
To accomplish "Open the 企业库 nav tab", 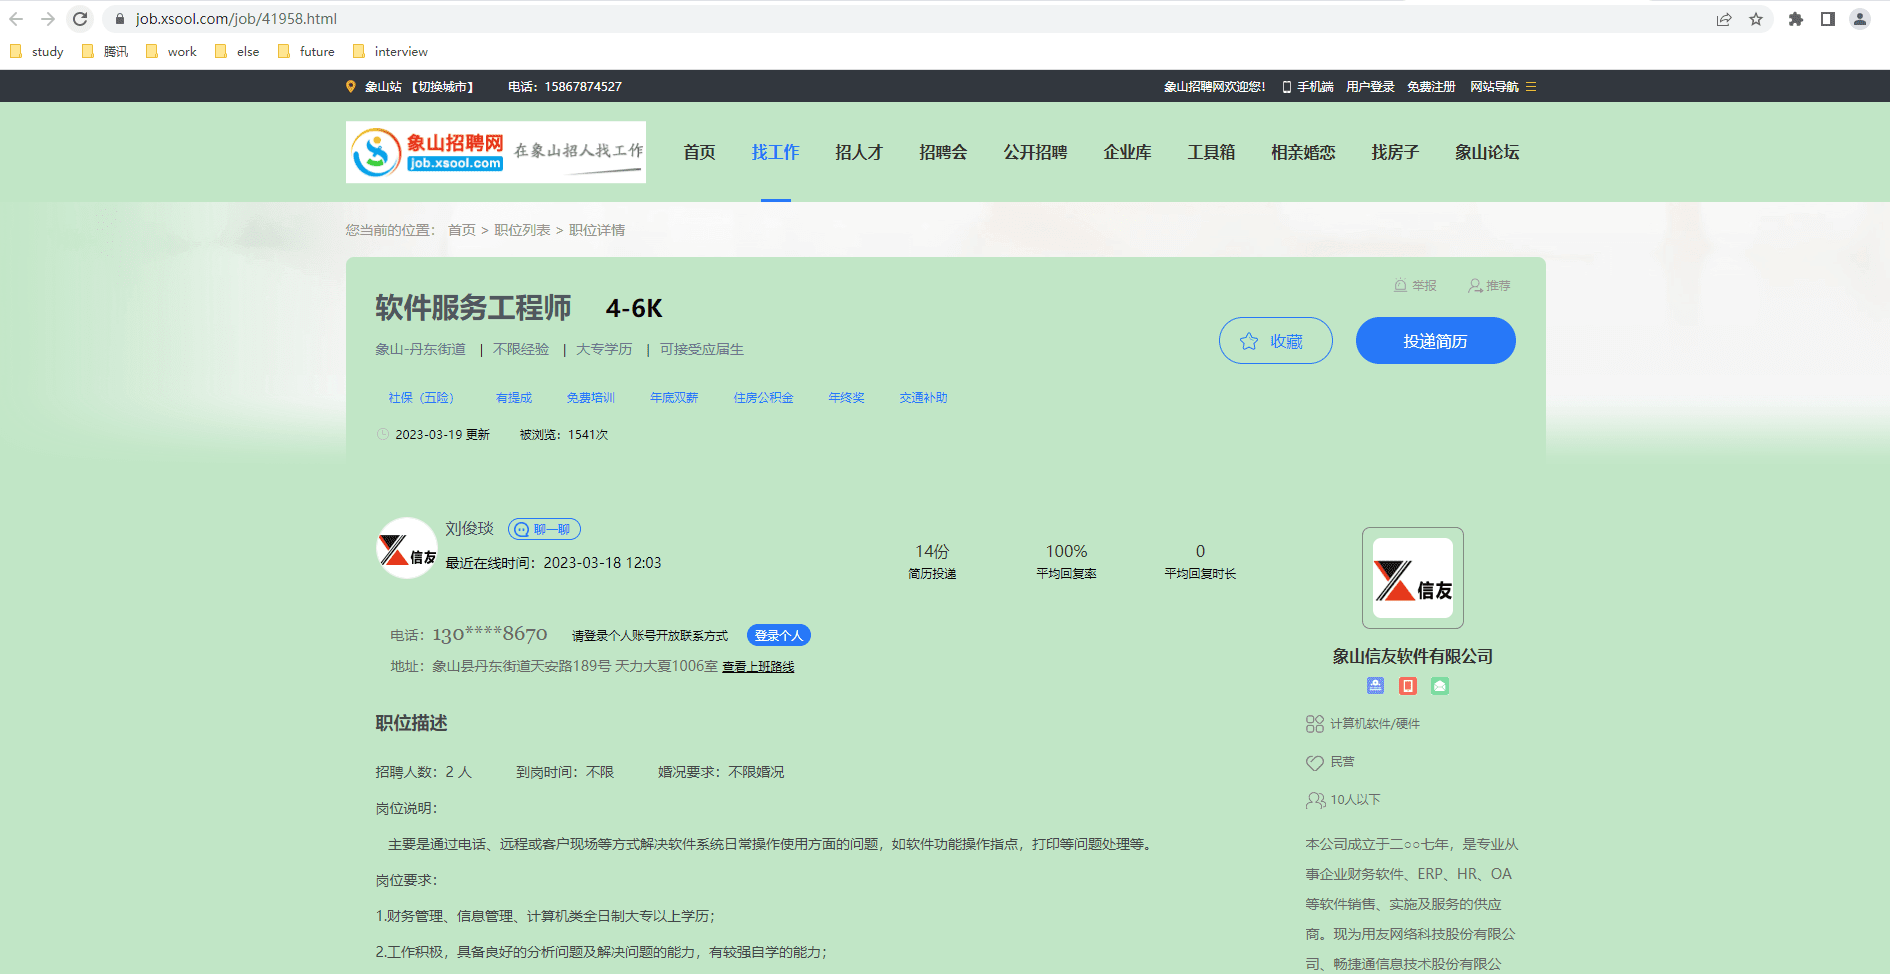I will click(x=1128, y=152).
